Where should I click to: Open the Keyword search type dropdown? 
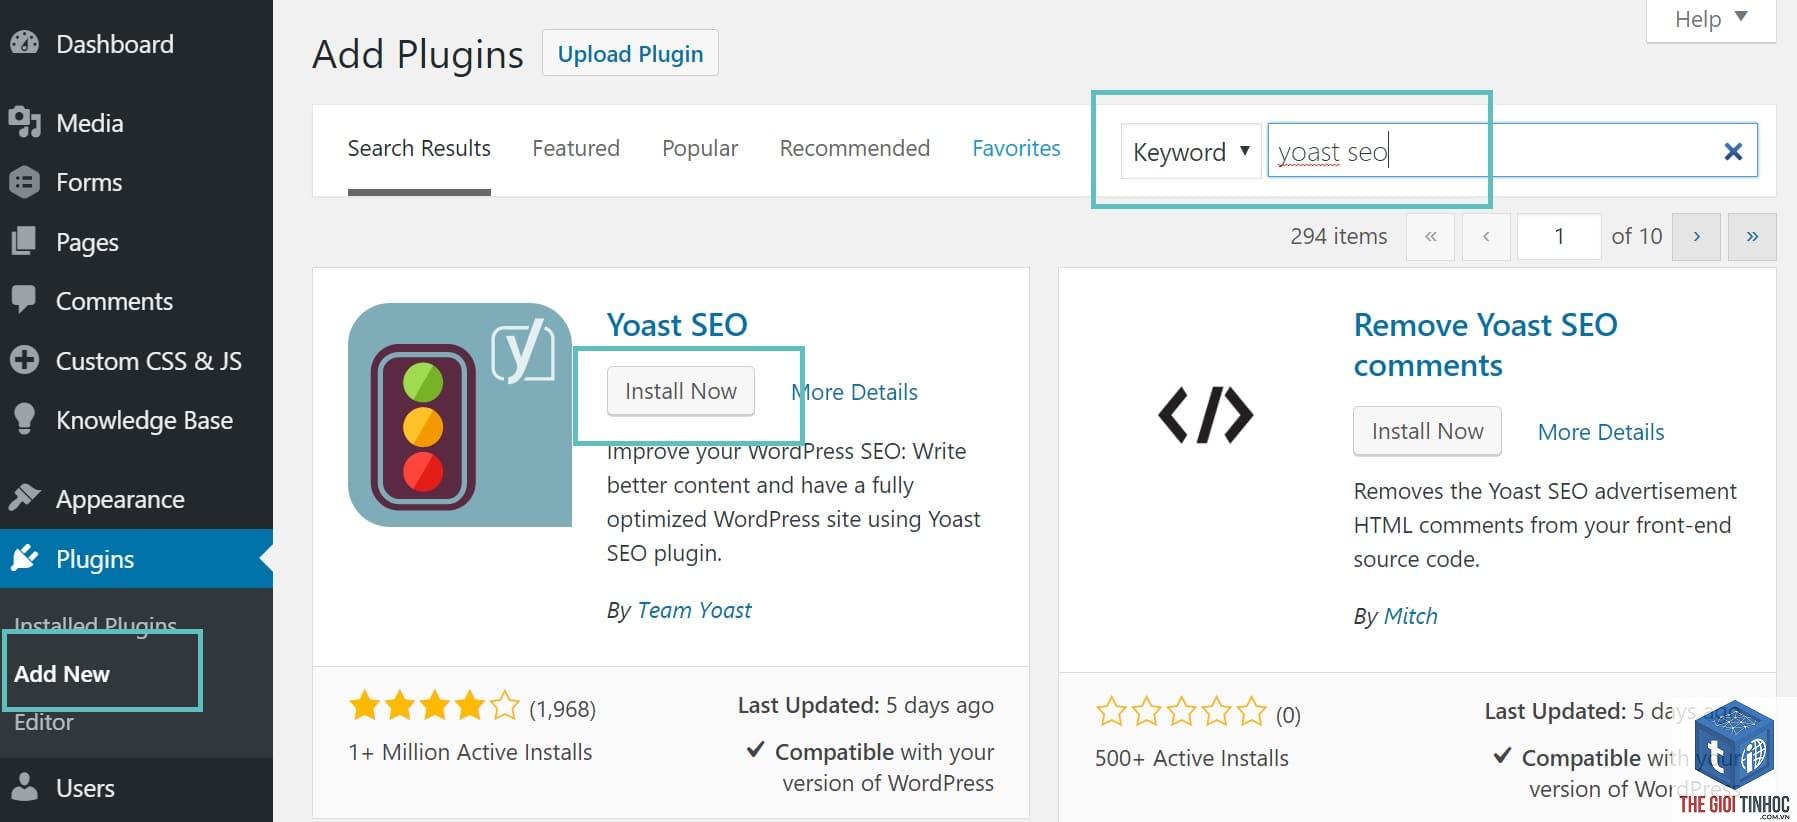click(x=1190, y=151)
